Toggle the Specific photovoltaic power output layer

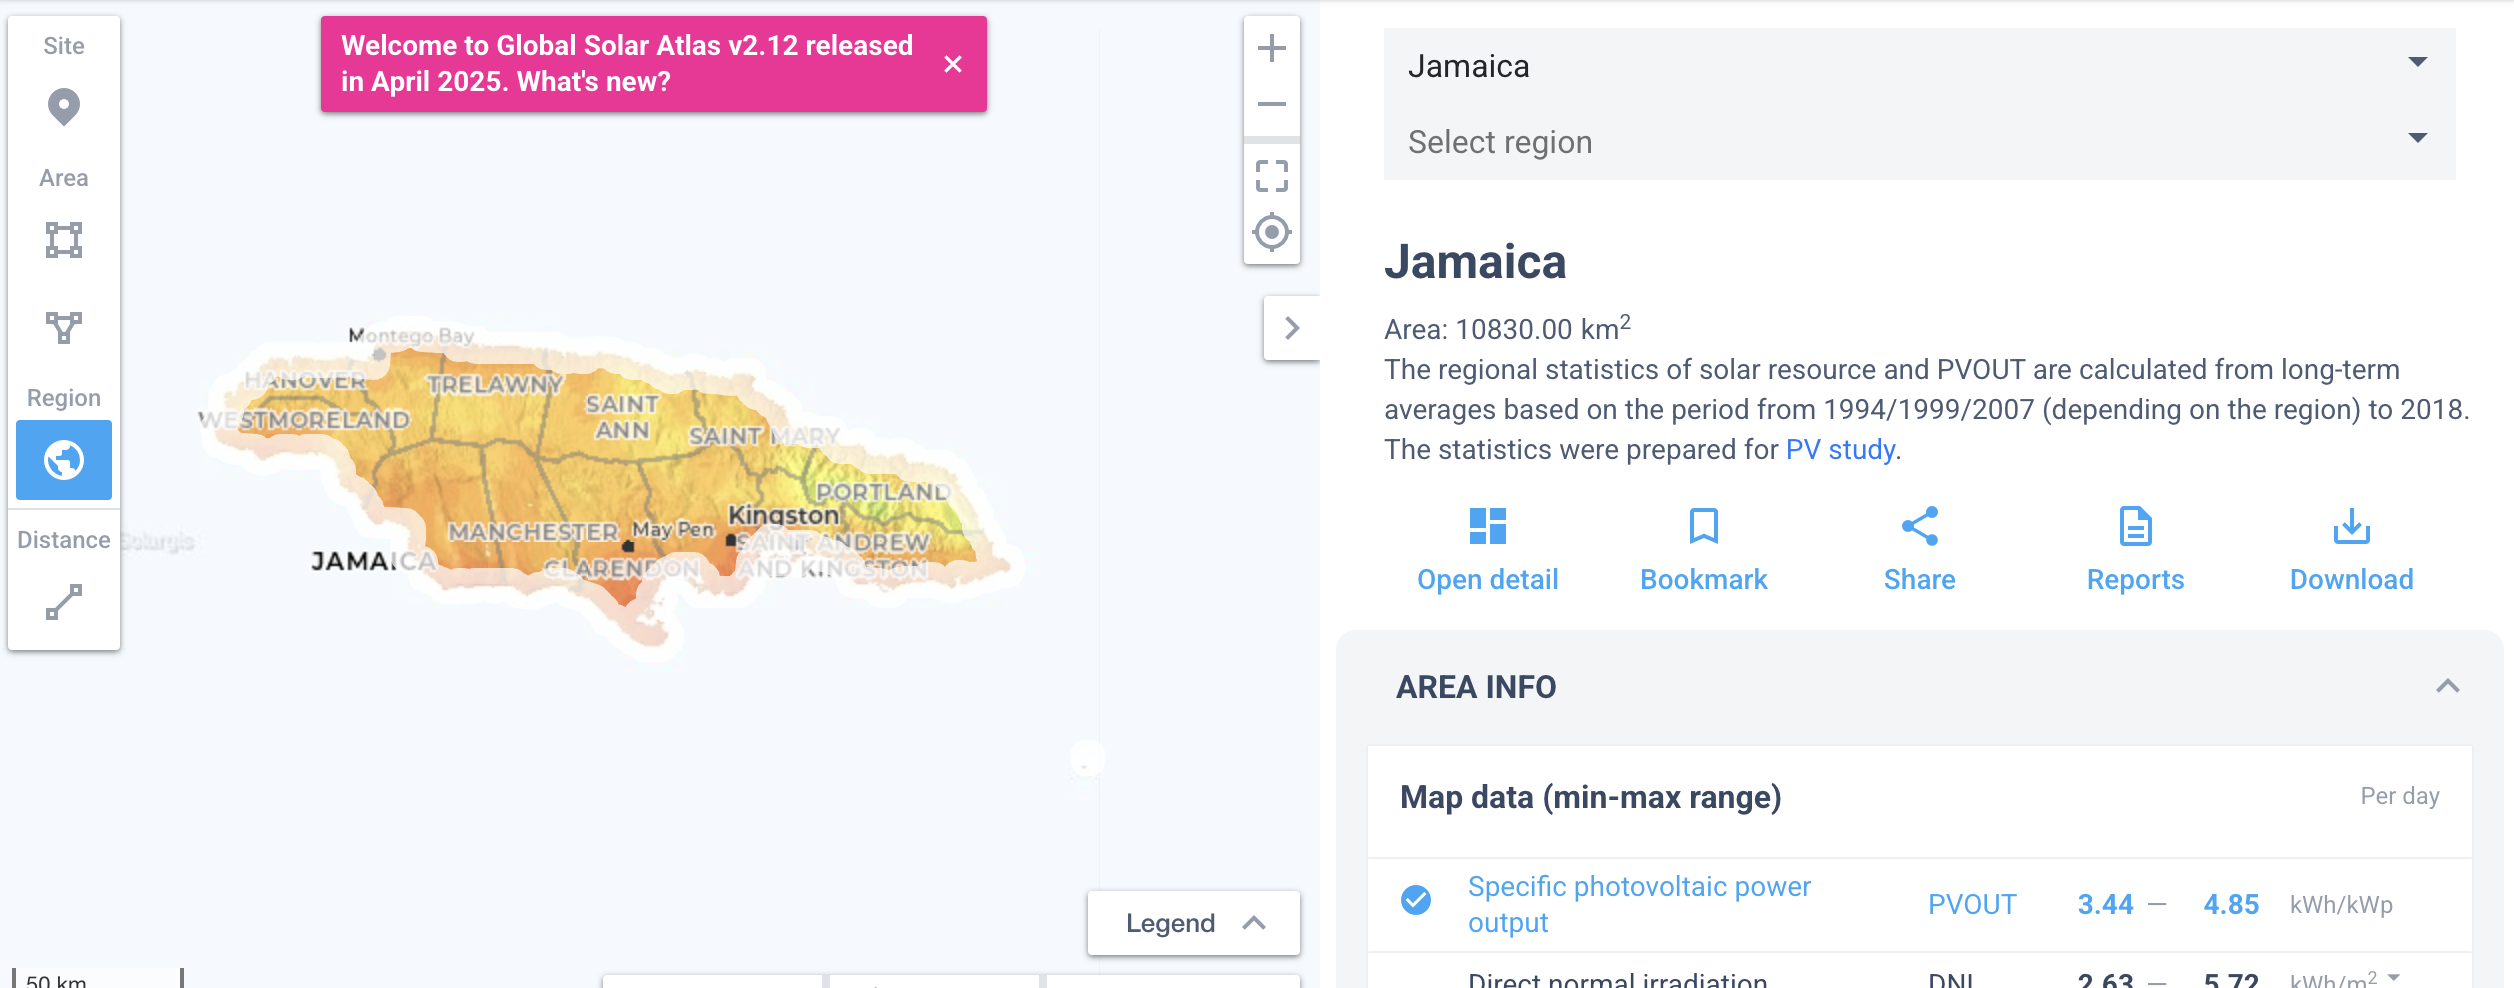[1413, 903]
